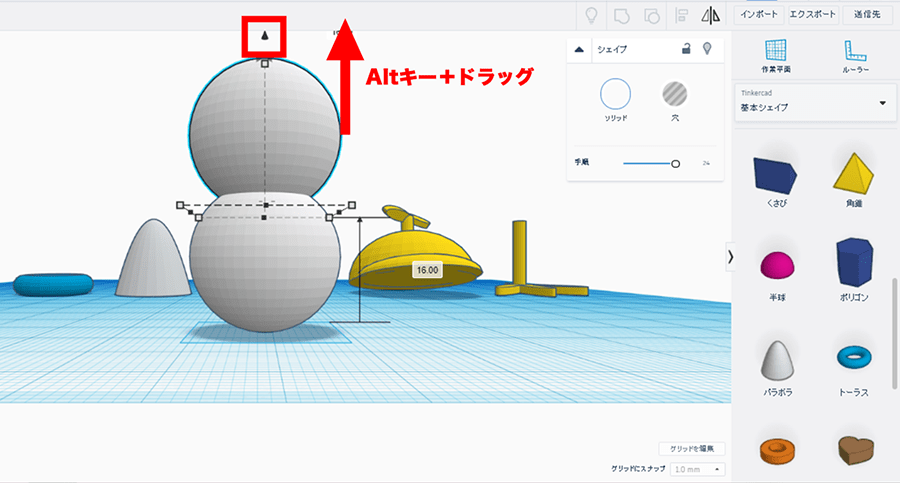Click the 送信先 (Send To) button

tap(866, 14)
